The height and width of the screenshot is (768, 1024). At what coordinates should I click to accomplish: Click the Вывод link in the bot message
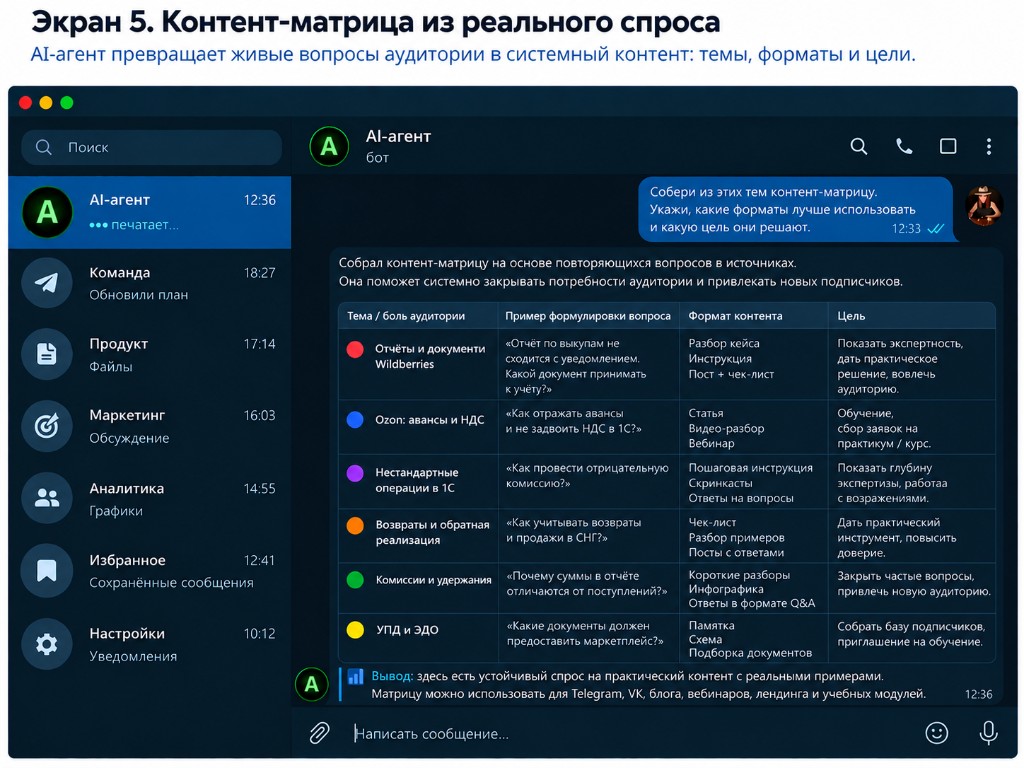[392, 676]
